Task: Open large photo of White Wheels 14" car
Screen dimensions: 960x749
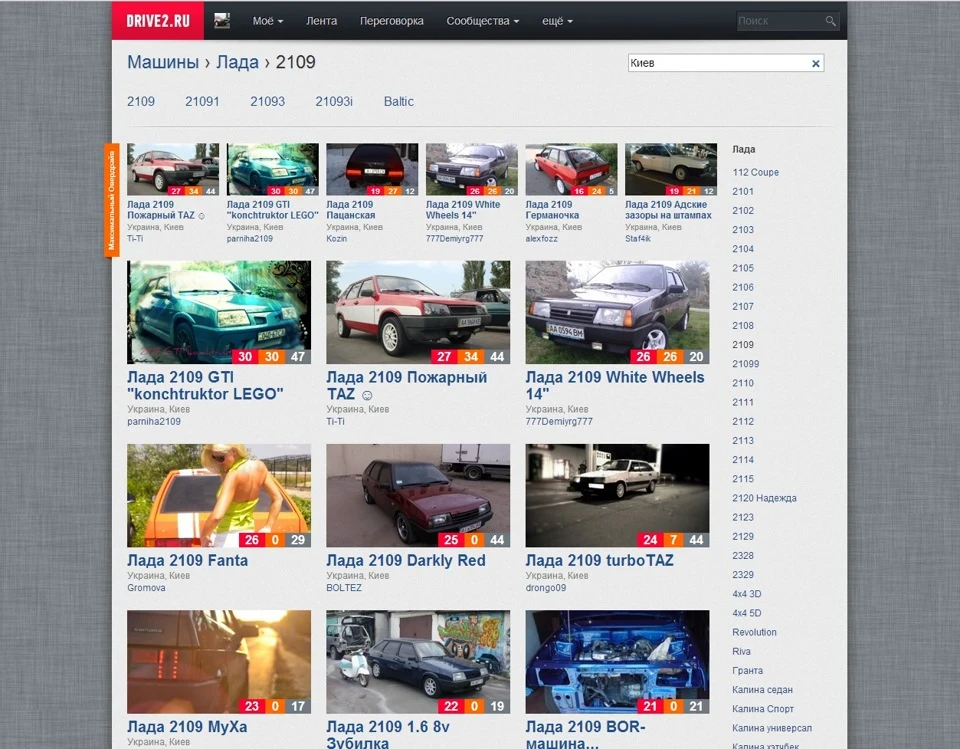Action: tap(617, 312)
